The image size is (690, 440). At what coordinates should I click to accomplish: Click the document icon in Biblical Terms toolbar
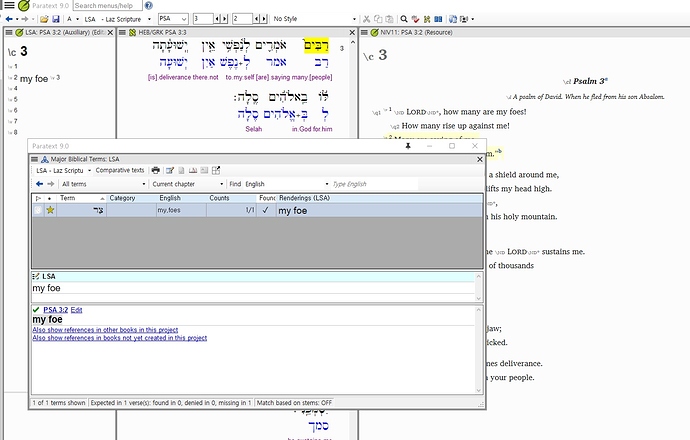181,170
